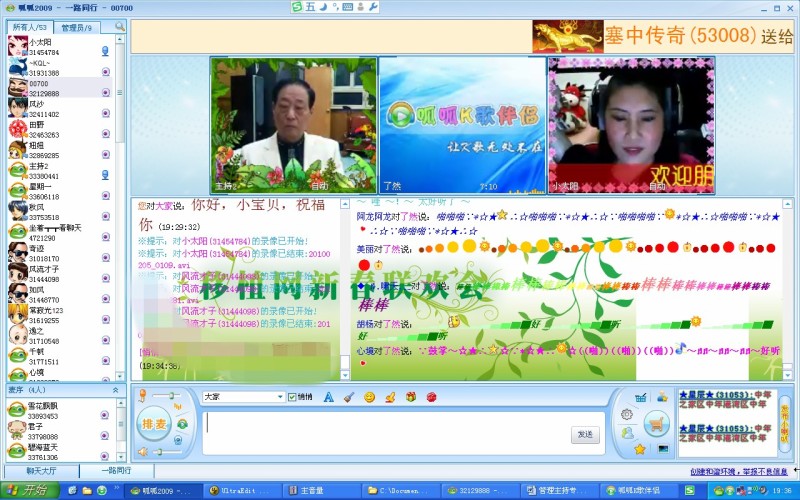
Task: Click the webcam icon beside user 田野
Action: click(106, 134)
